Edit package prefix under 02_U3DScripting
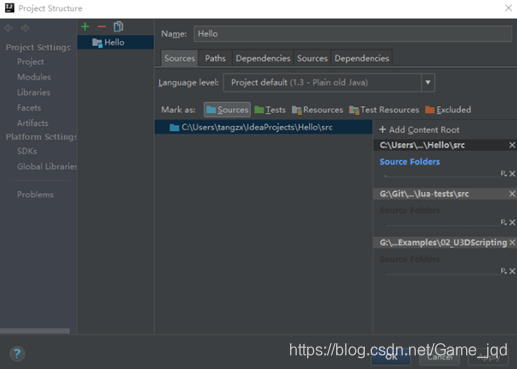Viewport: 517px width, 369px height. tap(503, 271)
